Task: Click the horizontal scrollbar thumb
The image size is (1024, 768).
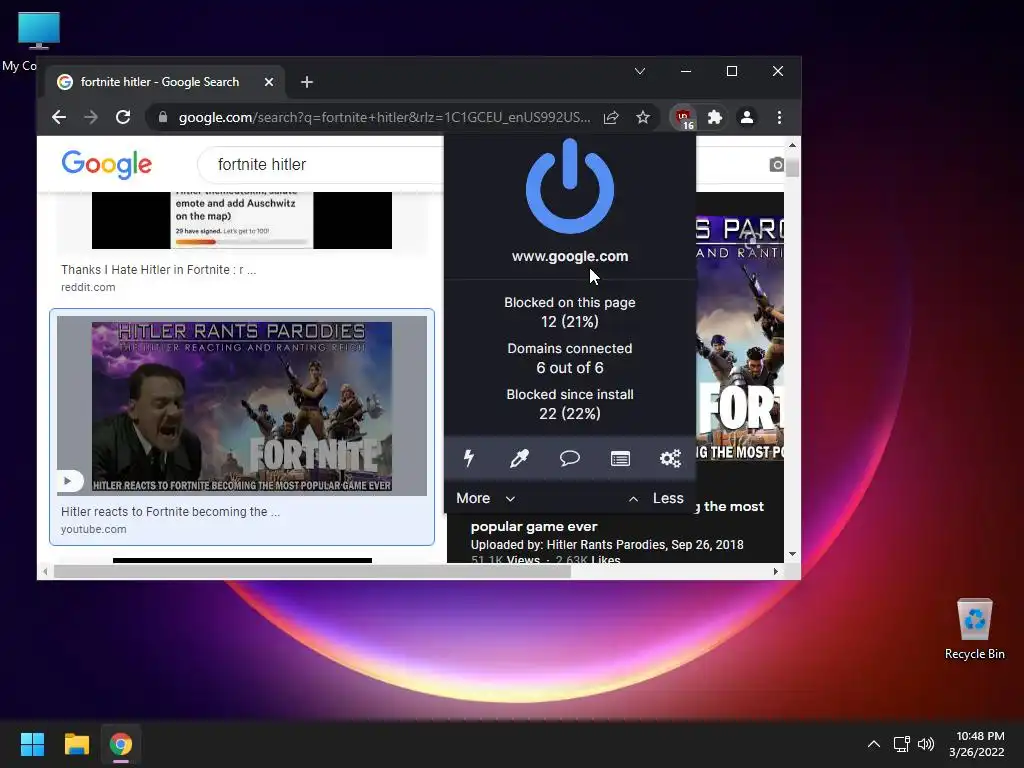Action: click(x=312, y=571)
